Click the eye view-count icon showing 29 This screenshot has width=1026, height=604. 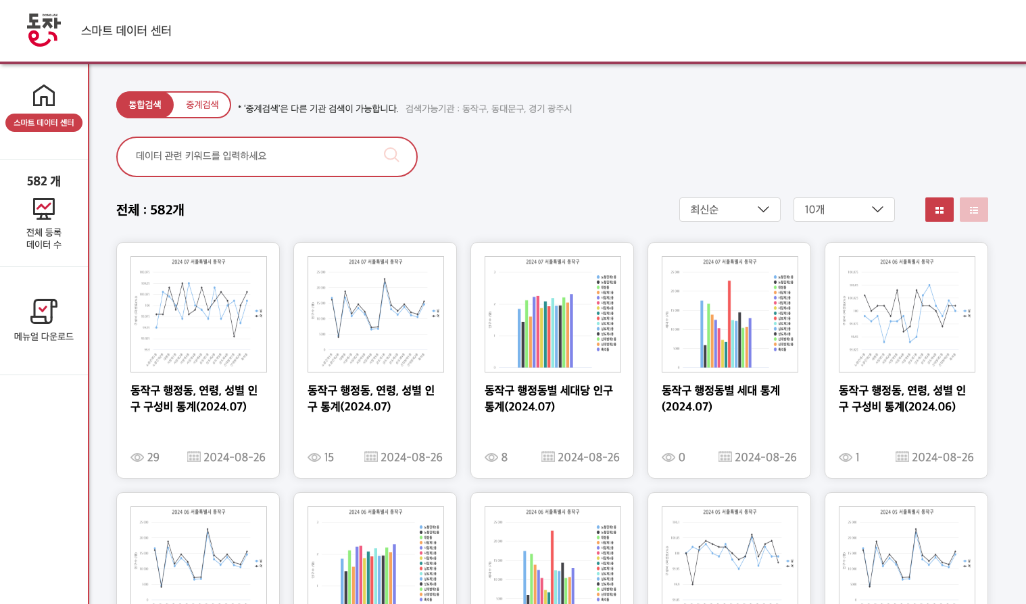138,457
